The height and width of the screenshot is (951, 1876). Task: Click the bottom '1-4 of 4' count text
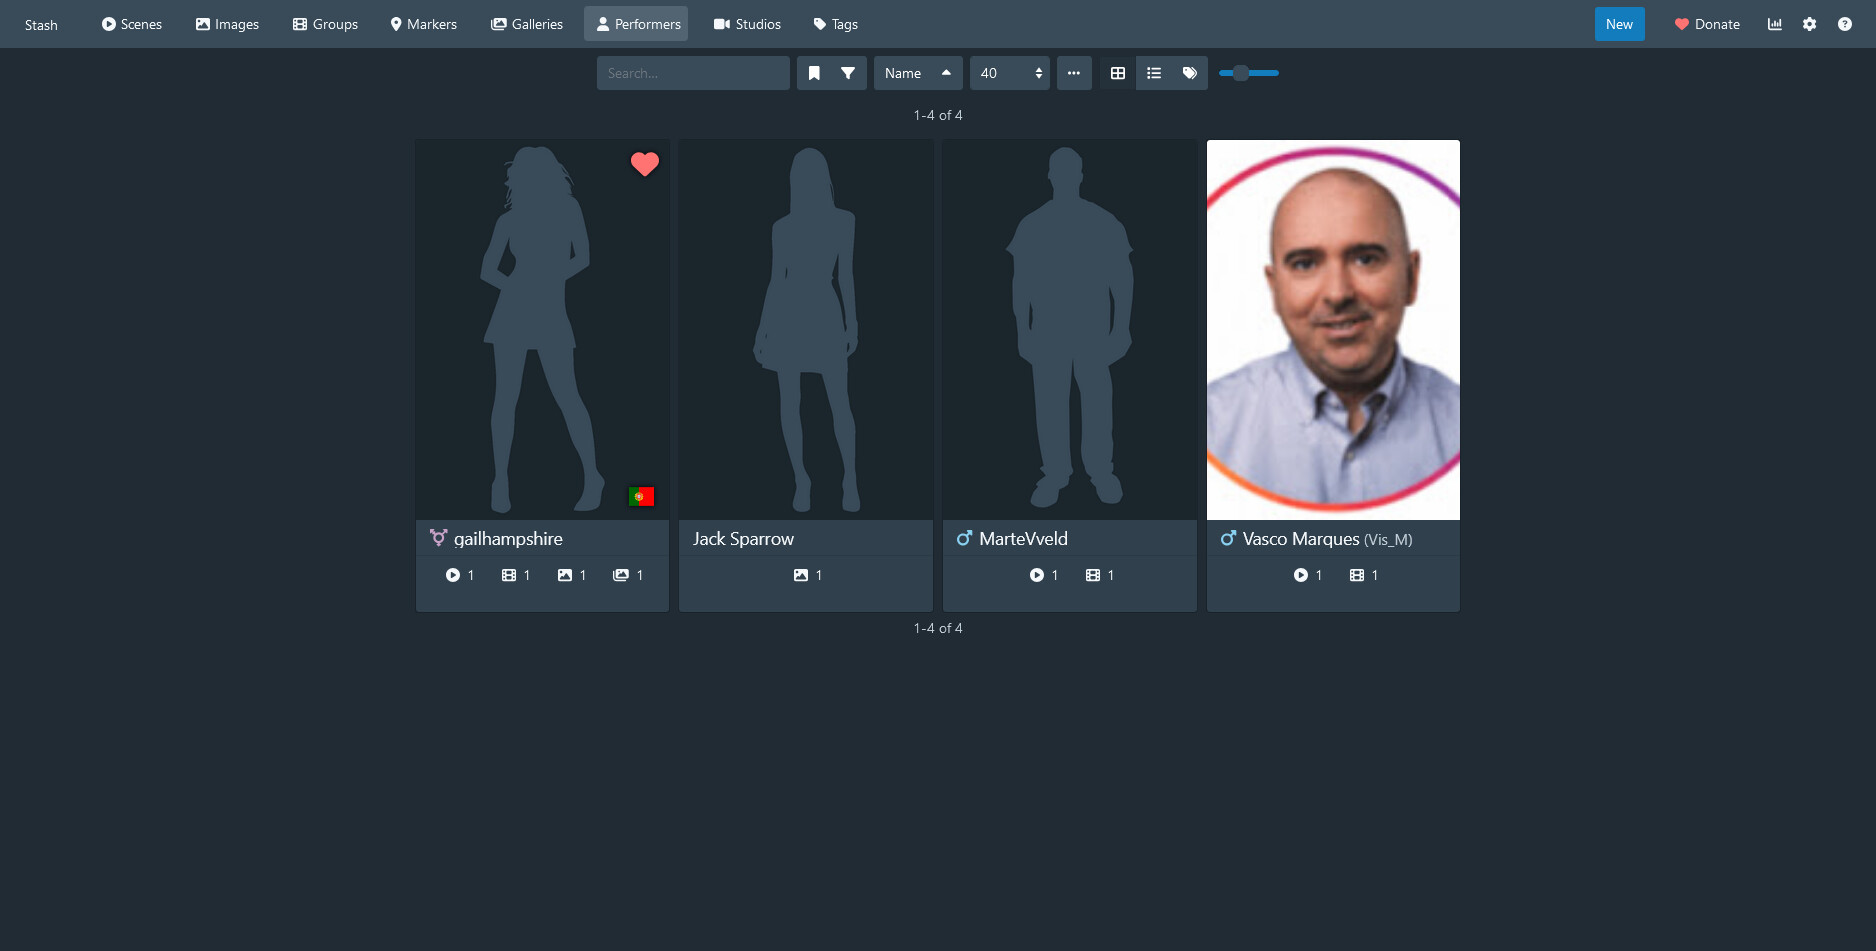click(x=938, y=628)
